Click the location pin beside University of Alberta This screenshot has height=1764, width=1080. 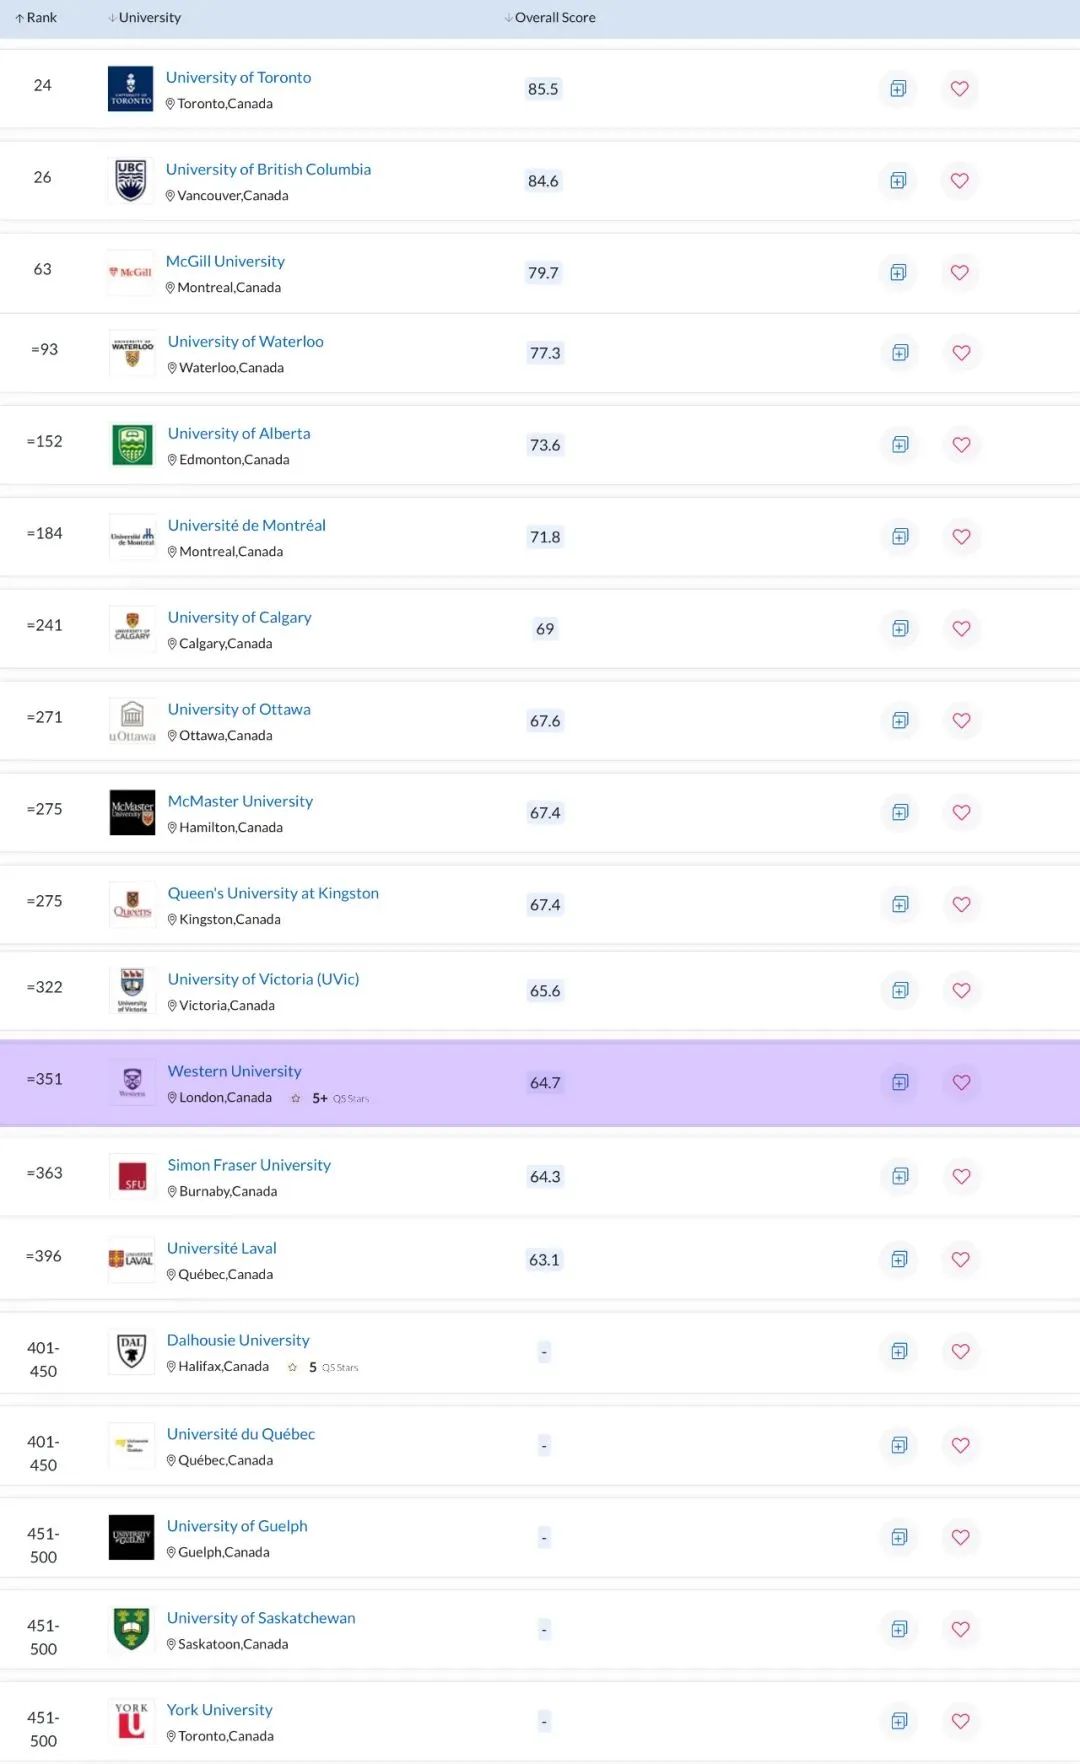172,459
